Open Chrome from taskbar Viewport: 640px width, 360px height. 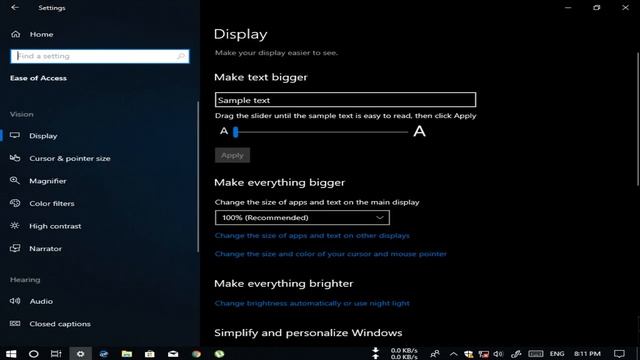click(196, 354)
